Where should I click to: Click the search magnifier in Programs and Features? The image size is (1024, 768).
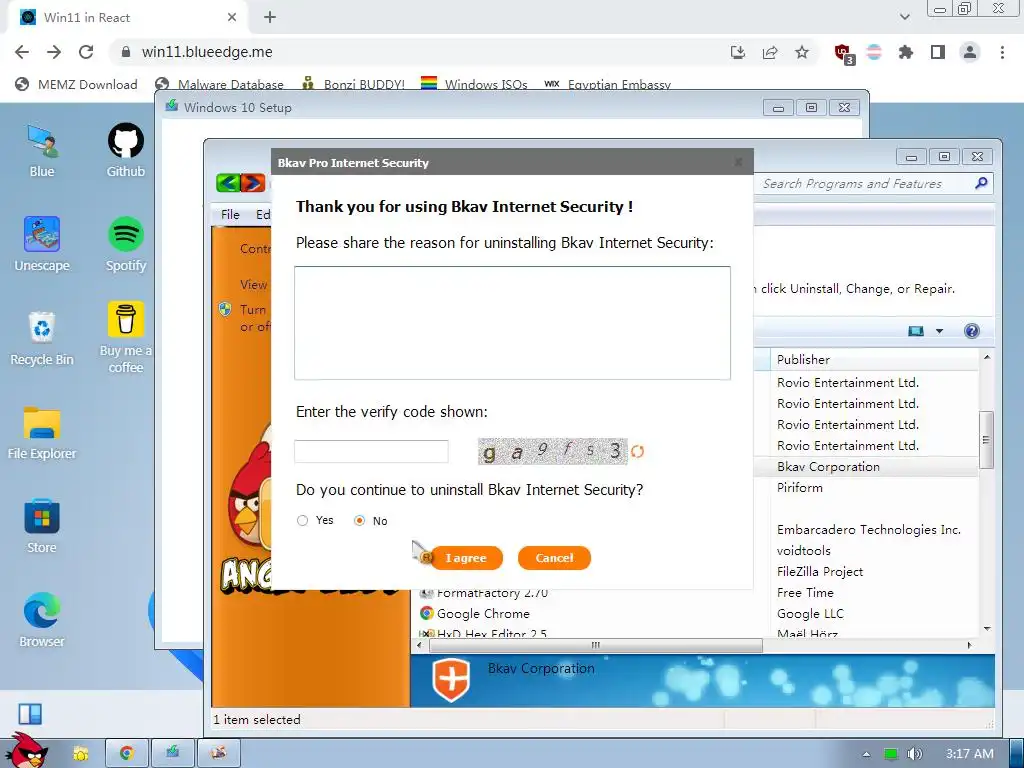pos(981,183)
